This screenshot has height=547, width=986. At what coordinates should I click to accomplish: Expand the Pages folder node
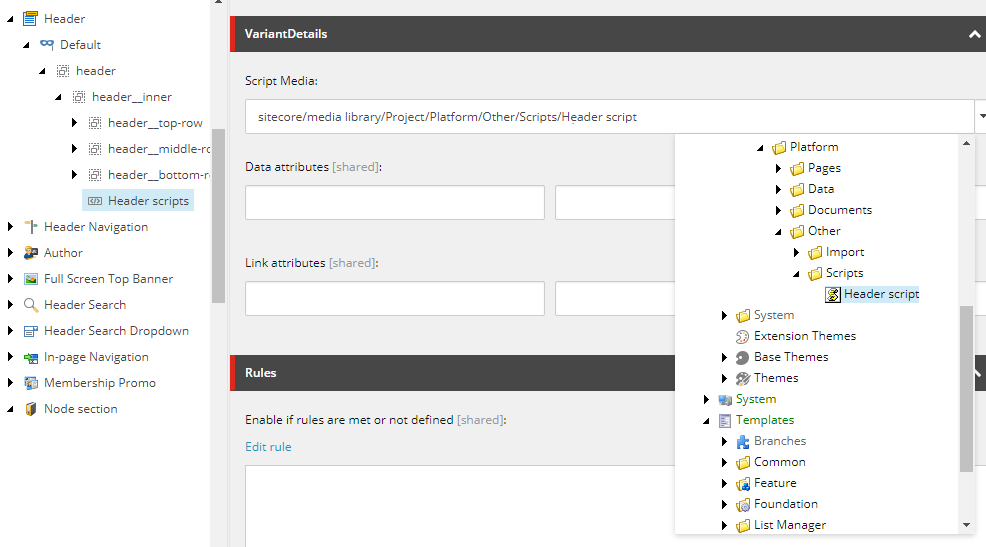tap(779, 168)
